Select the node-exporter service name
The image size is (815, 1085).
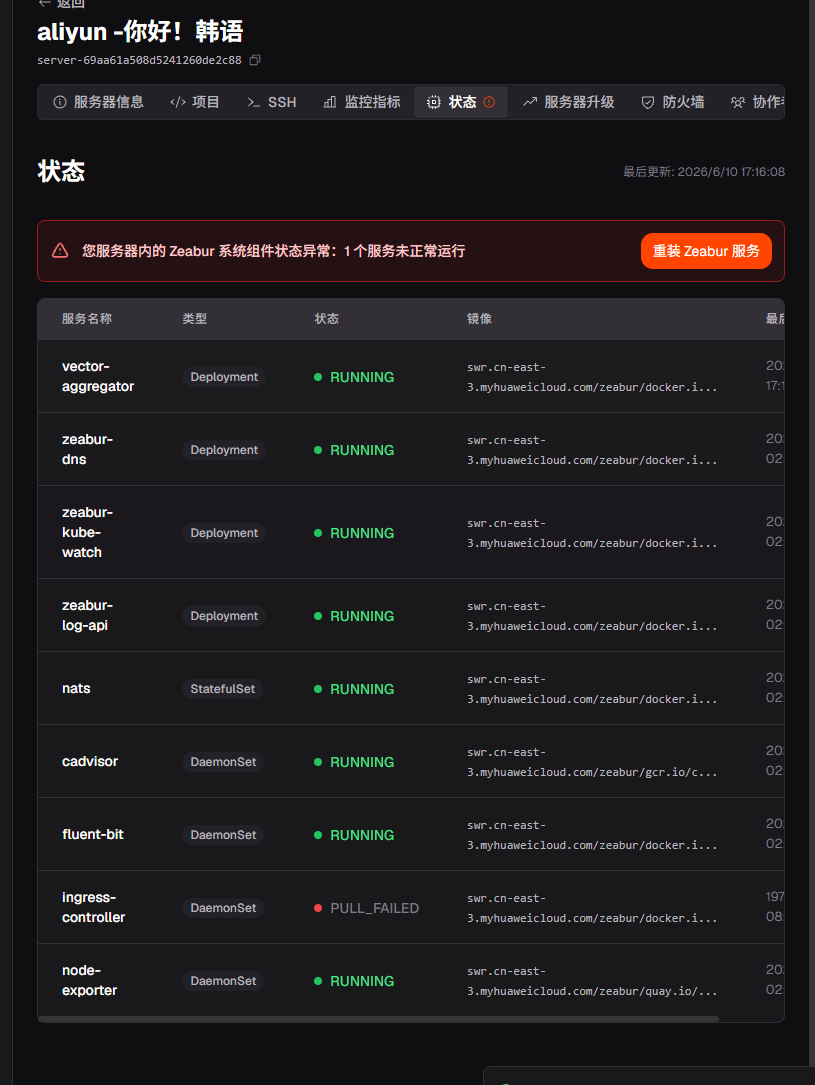tap(89, 981)
